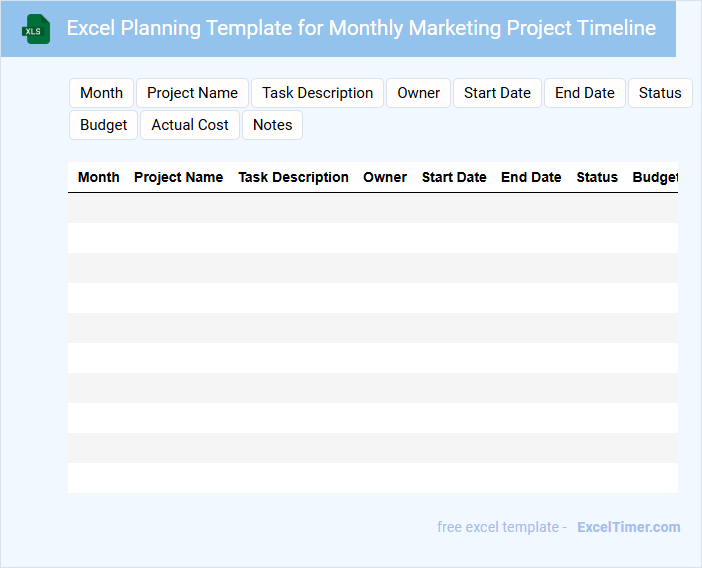
Task: Click the Month column header
Action: pos(99,177)
